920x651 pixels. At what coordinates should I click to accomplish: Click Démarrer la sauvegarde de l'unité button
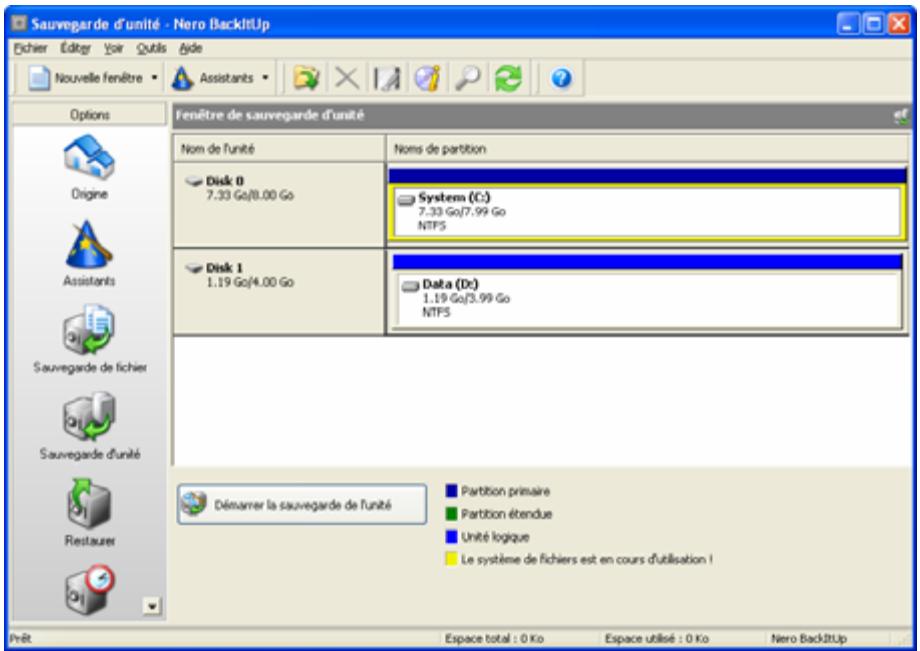(x=302, y=504)
